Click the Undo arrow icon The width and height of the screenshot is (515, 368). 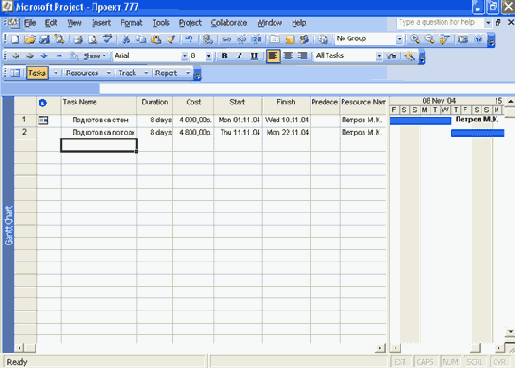coord(189,39)
